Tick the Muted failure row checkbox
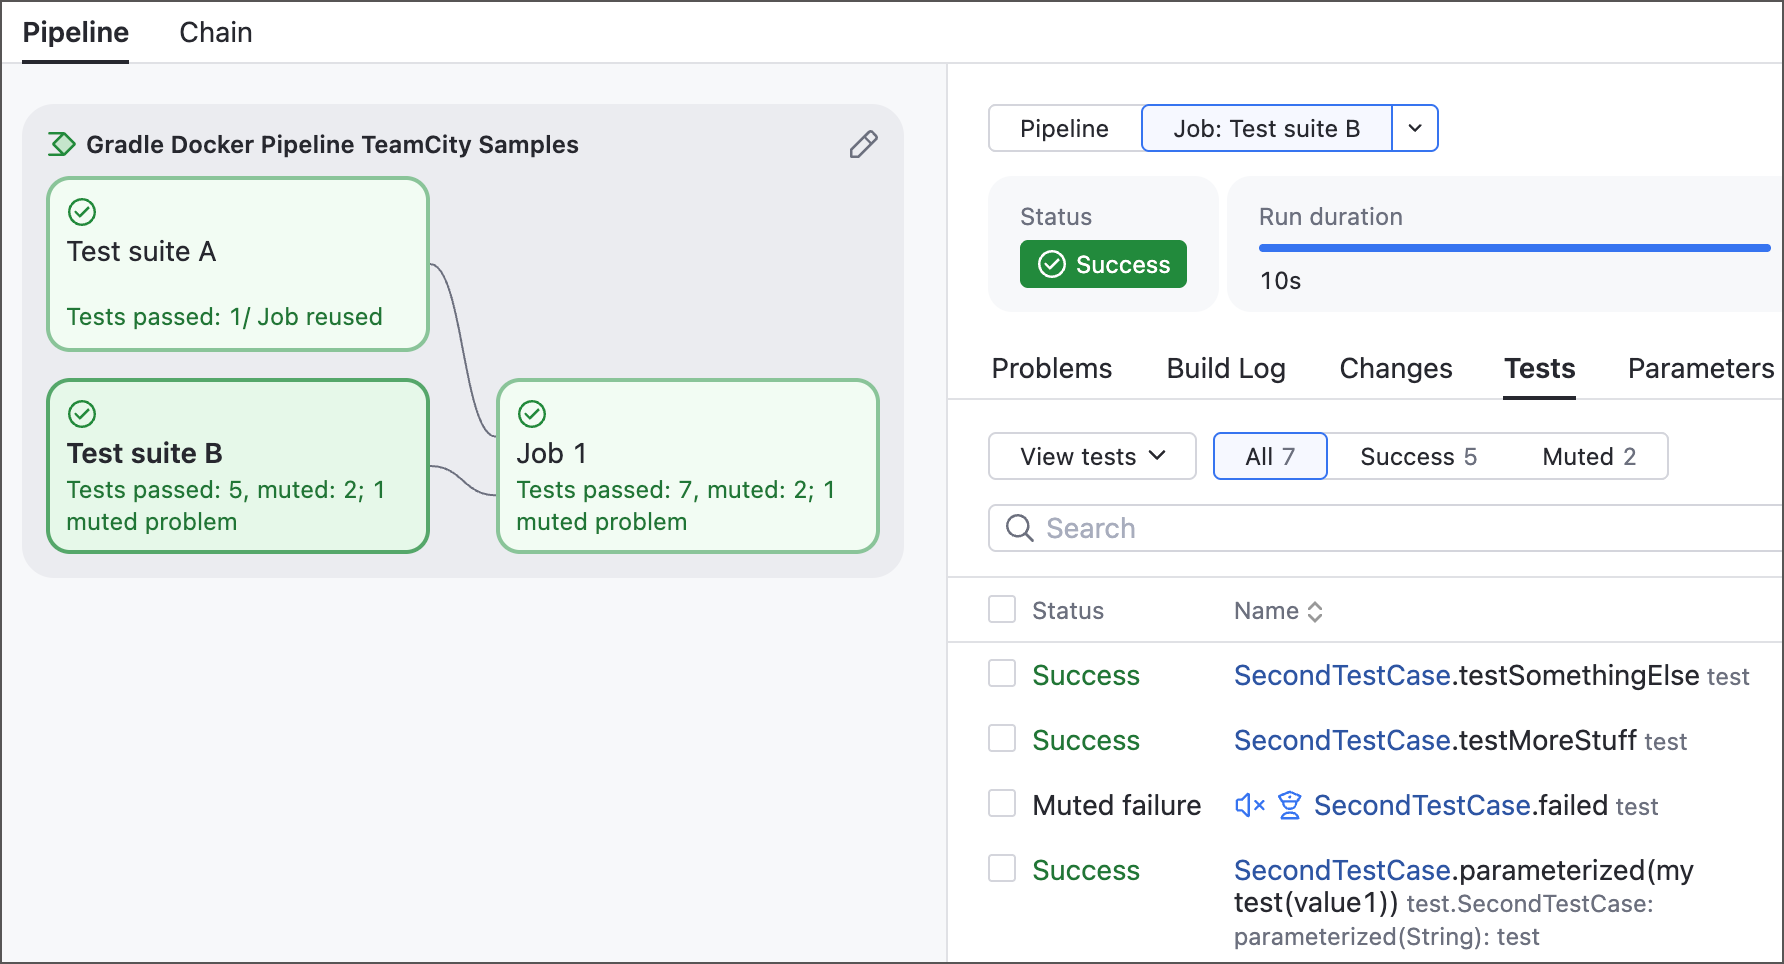This screenshot has width=1784, height=964. pyautogui.click(x=1002, y=803)
